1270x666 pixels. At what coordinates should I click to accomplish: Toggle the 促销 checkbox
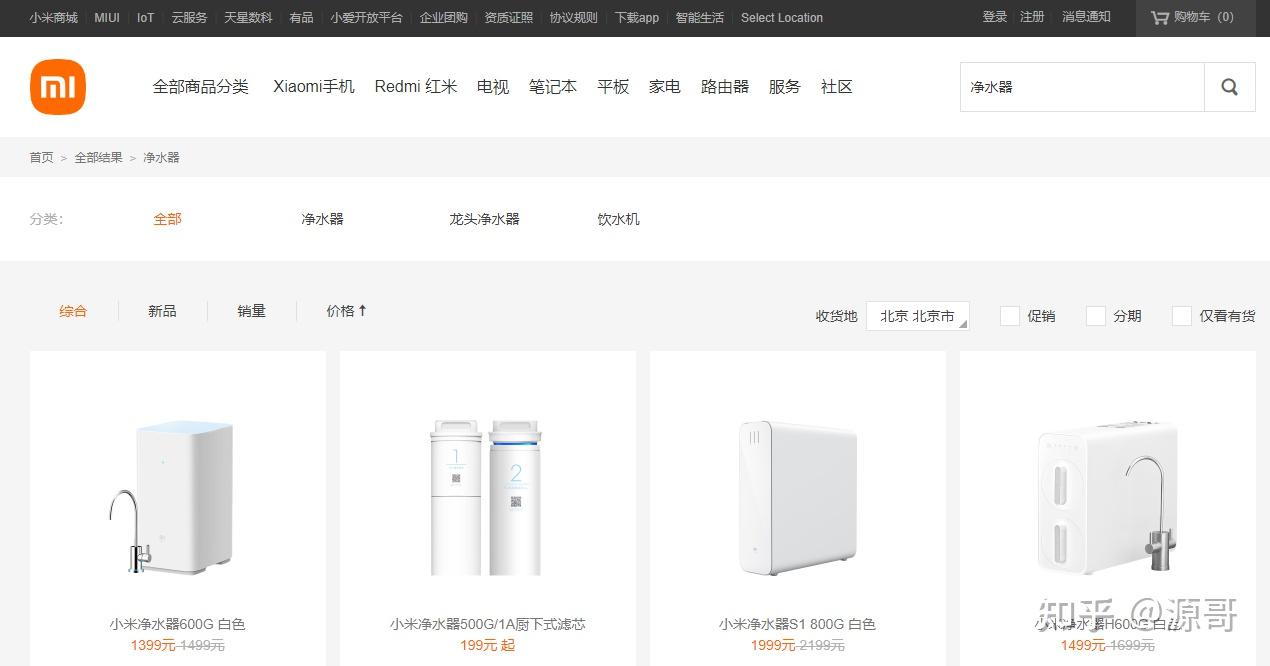(x=1010, y=316)
